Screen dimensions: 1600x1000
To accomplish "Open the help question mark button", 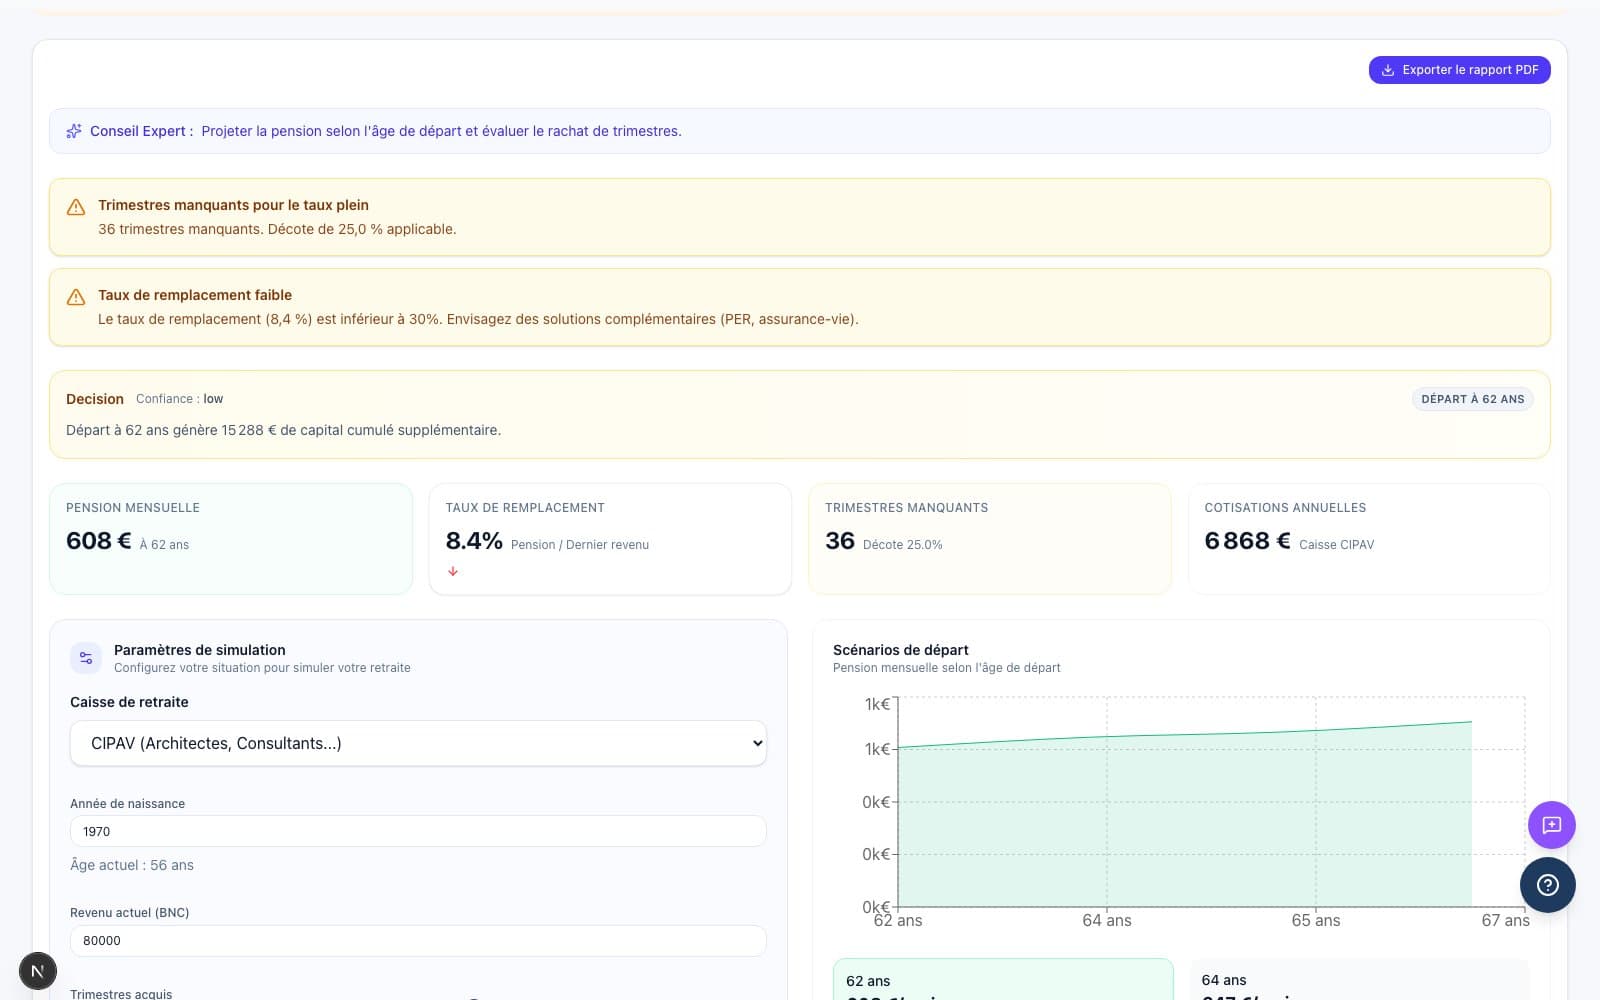I will (x=1547, y=885).
